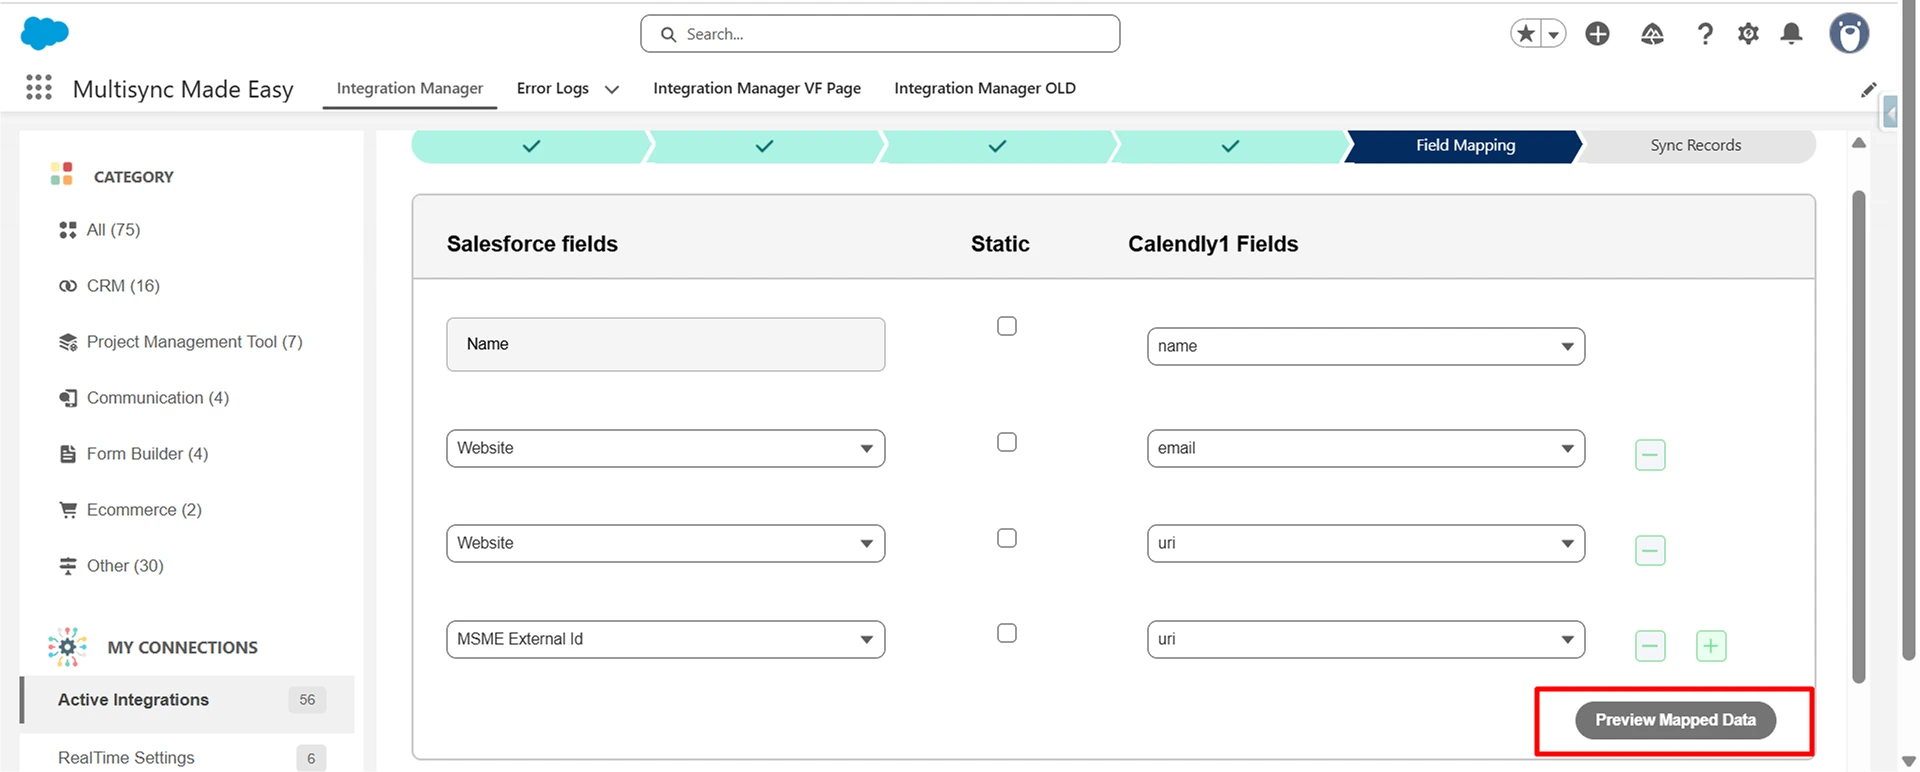Go to the fourth completed path step
1920x772 pixels.
pos(1231,146)
